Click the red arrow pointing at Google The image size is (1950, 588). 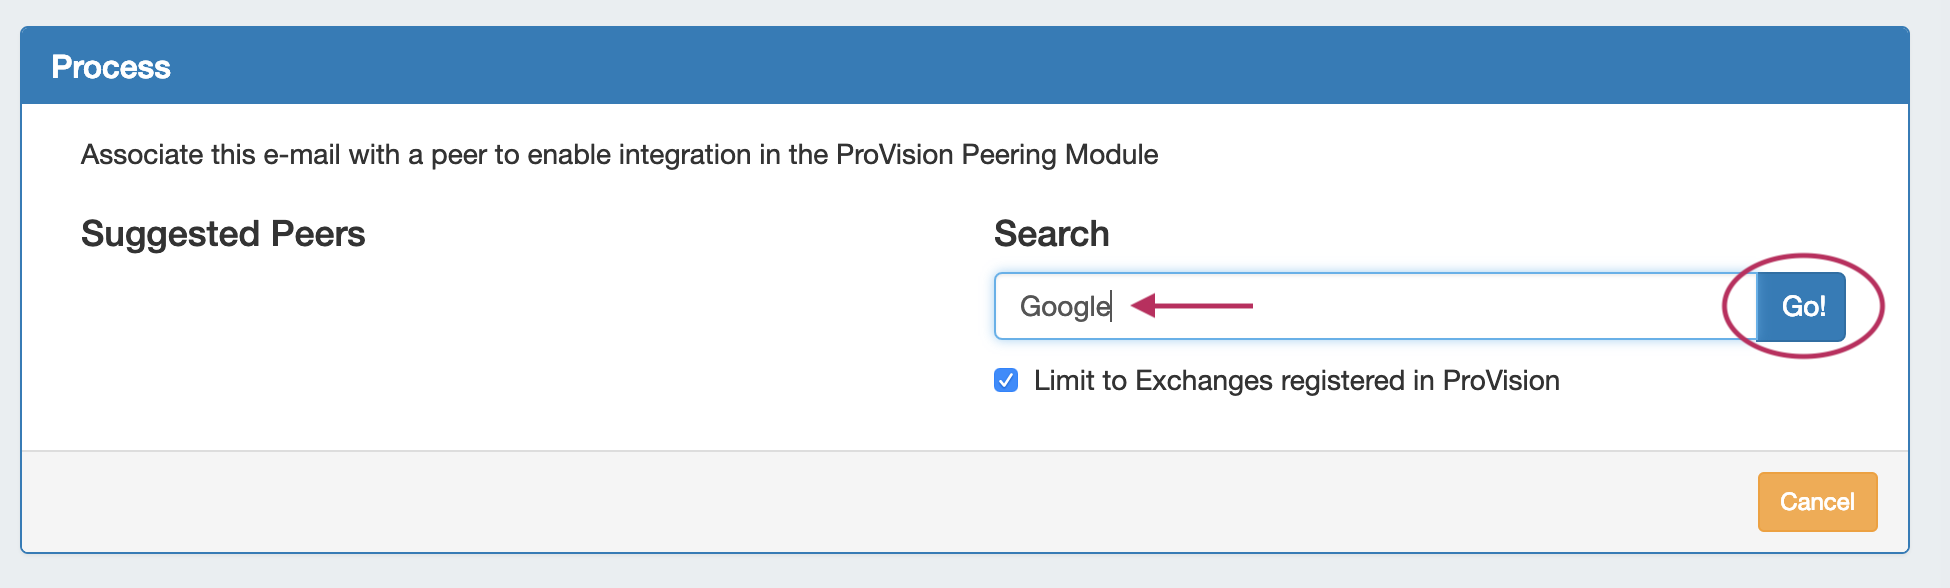1192,305
